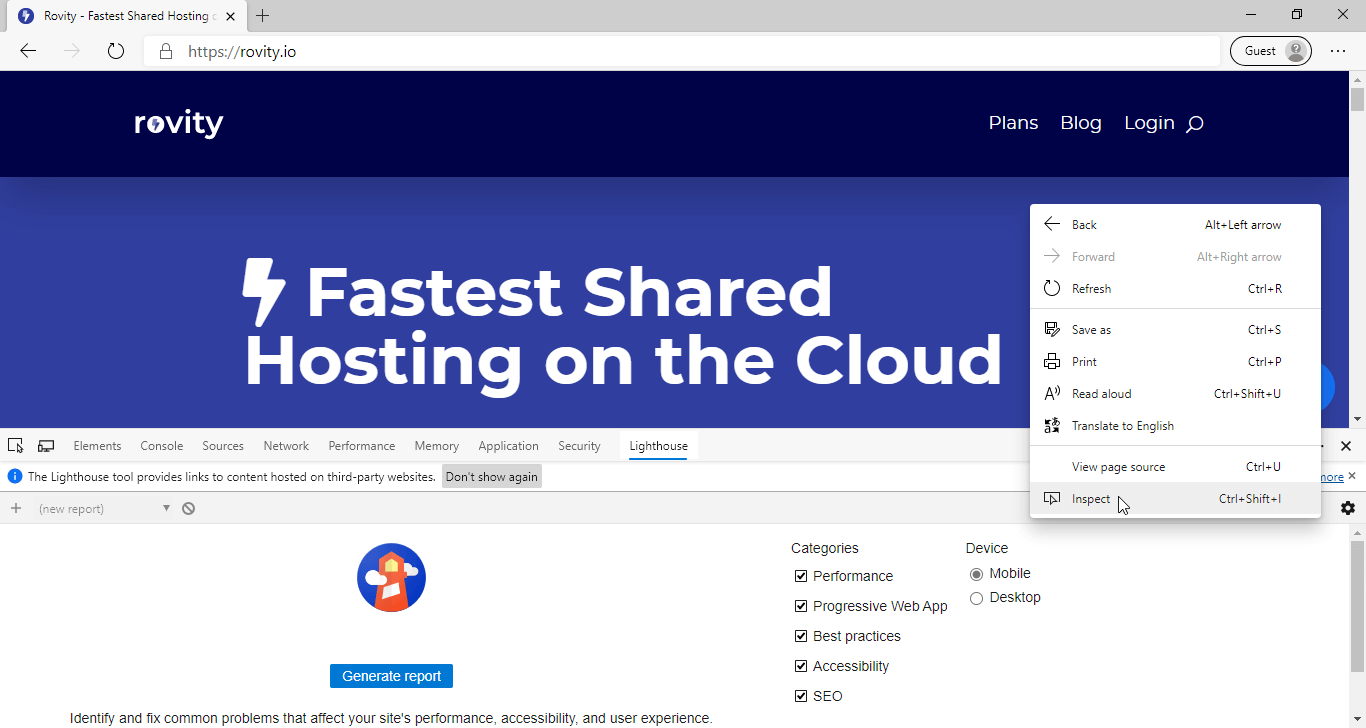
Task: Open the Plans page link
Action: pyautogui.click(x=1013, y=123)
